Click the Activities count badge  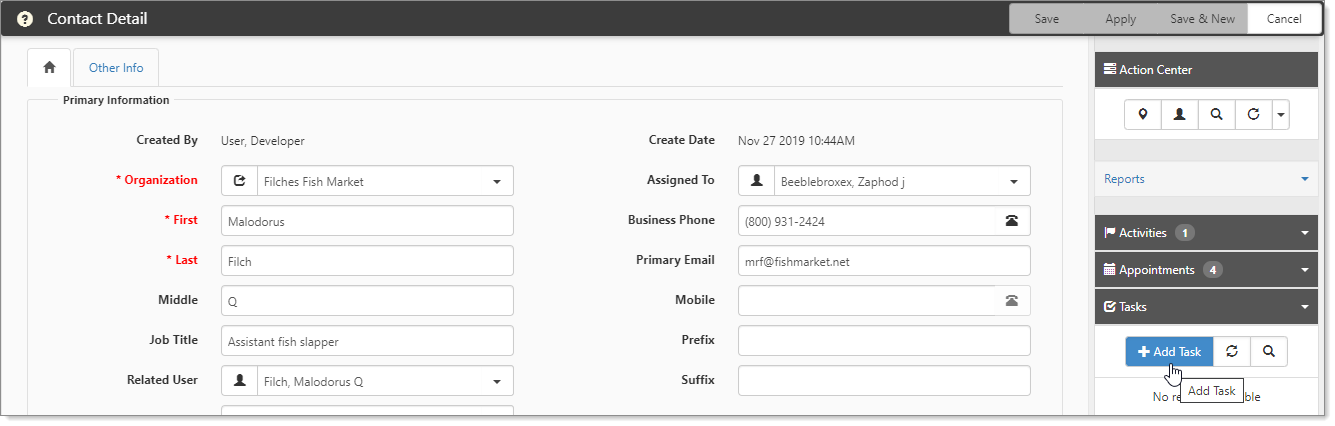[1185, 233]
